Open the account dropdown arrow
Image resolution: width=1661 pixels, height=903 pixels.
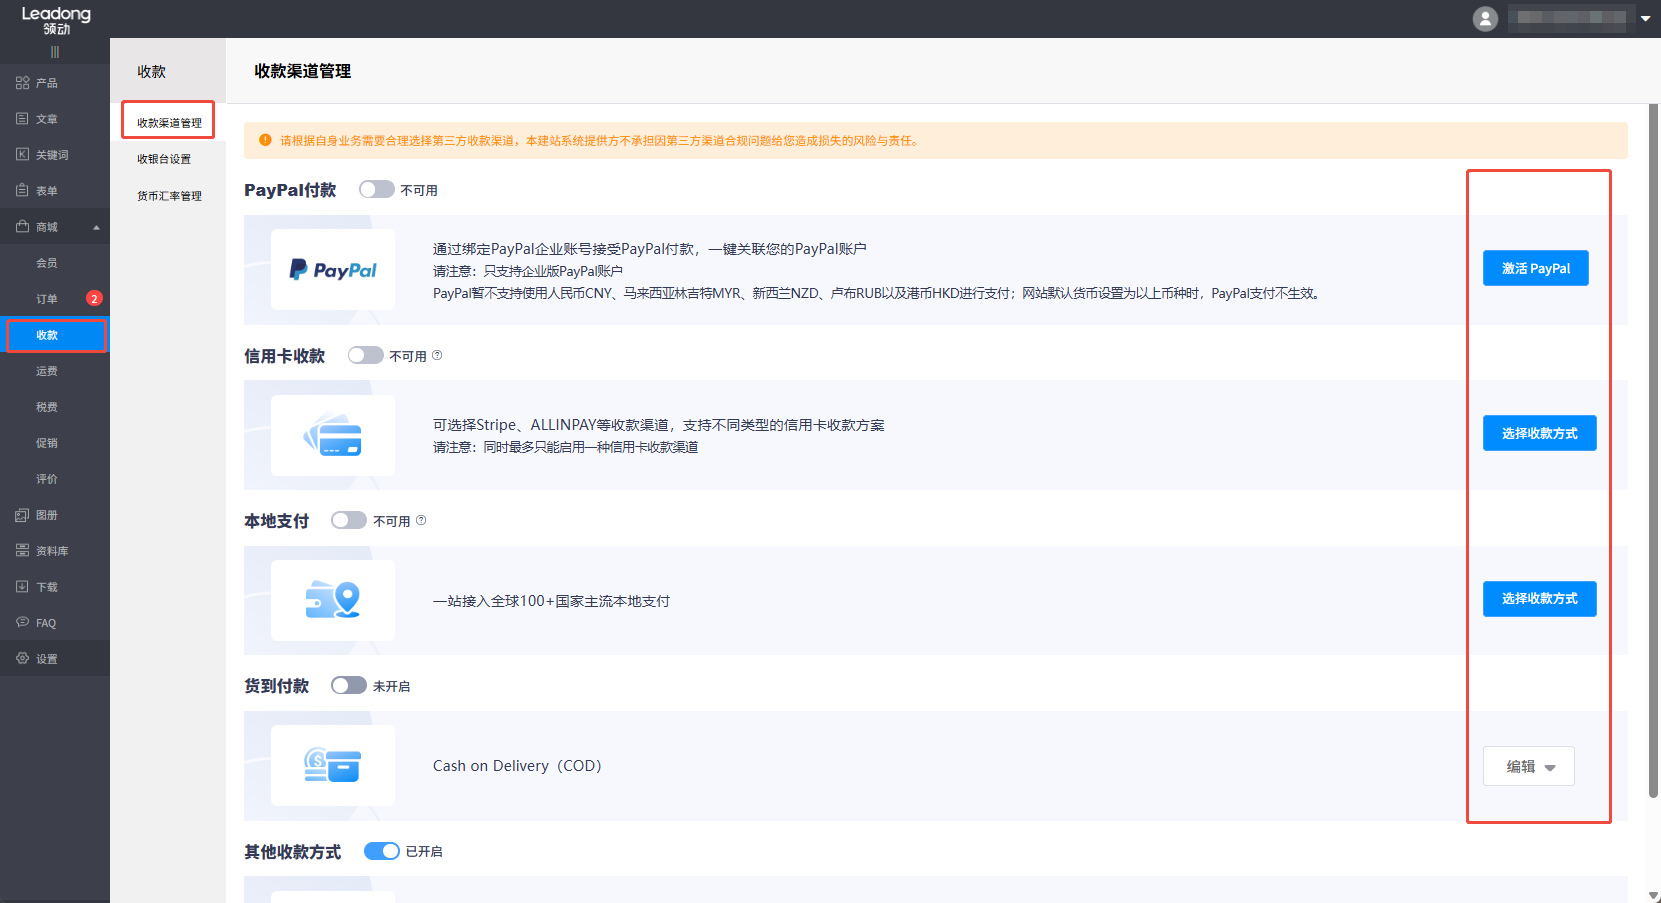(x=1645, y=18)
